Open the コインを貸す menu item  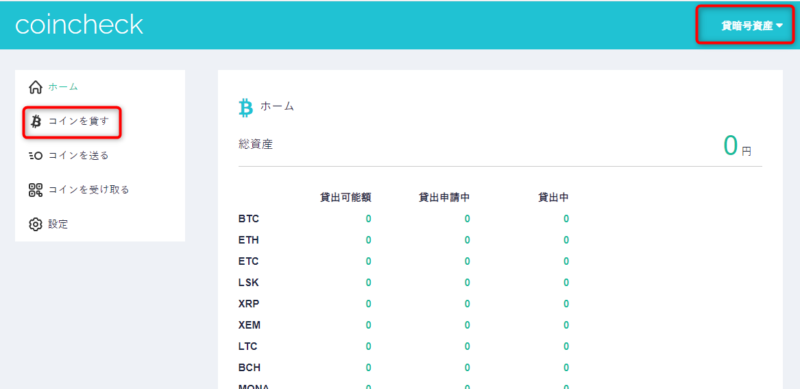point(79,121)
